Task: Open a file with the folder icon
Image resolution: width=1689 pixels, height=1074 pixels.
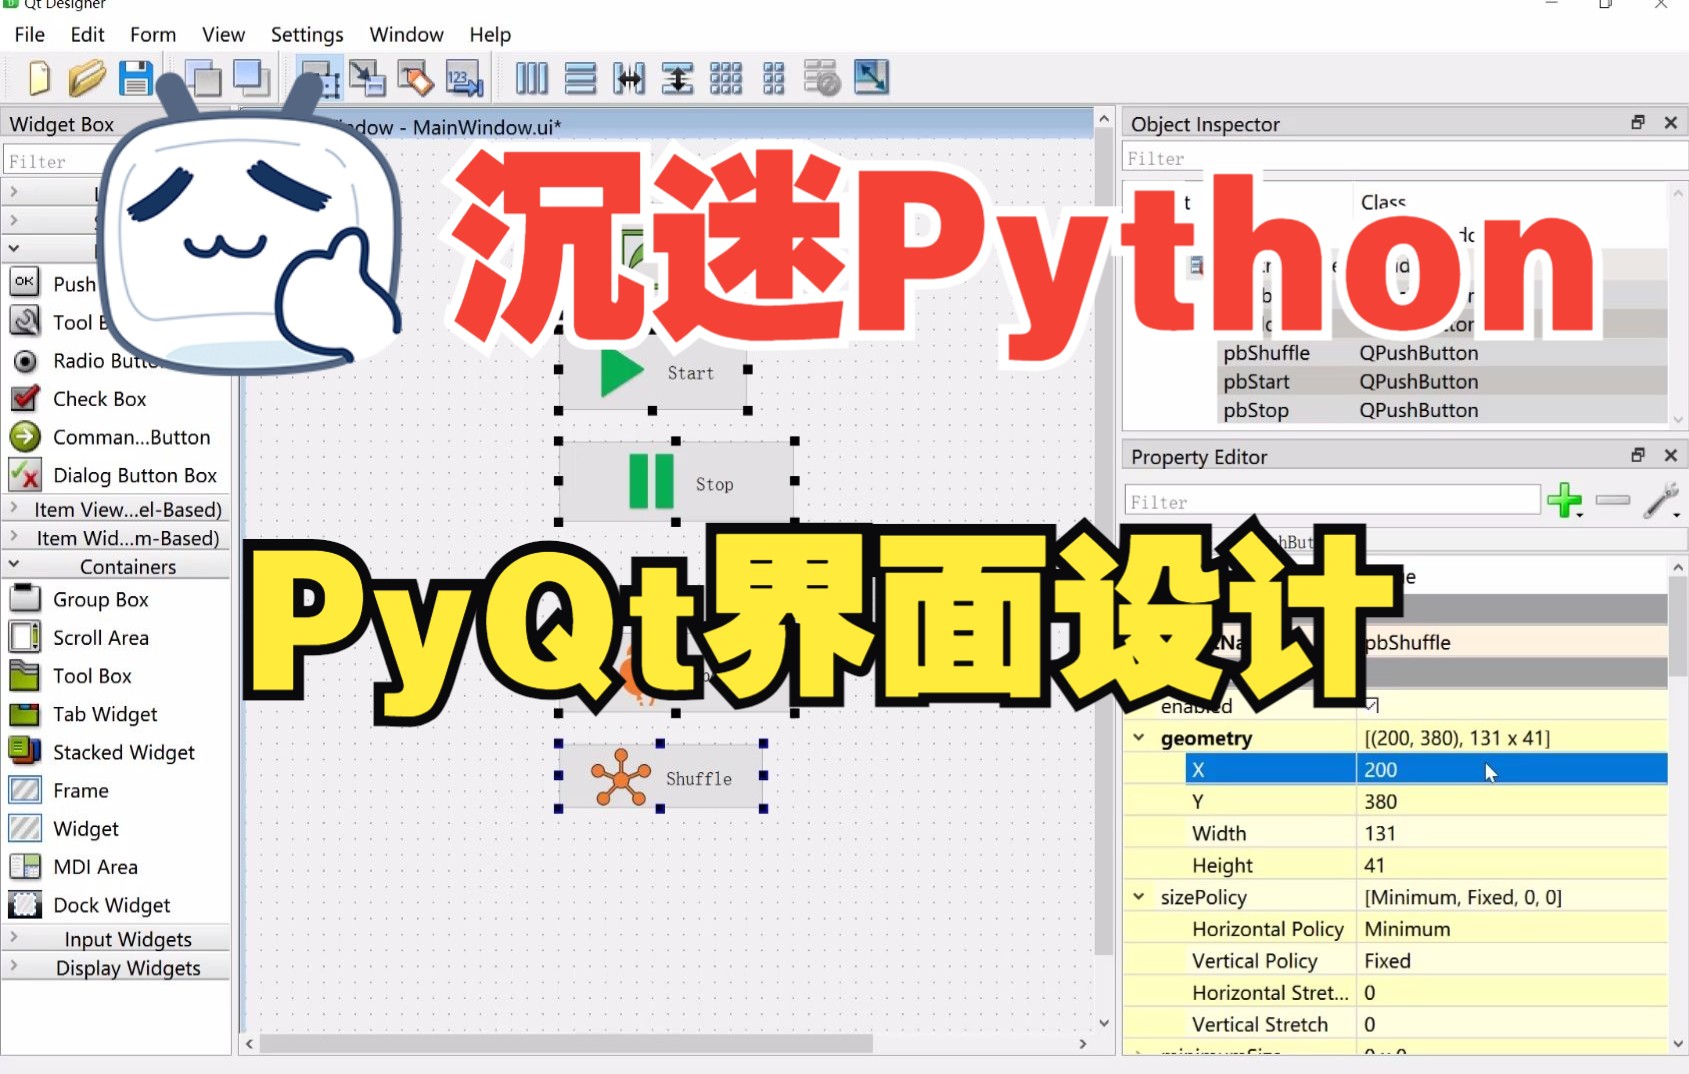Action: 87,78
